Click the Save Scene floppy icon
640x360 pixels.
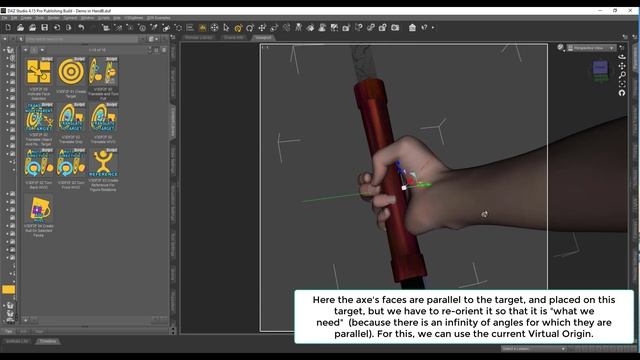44,27
